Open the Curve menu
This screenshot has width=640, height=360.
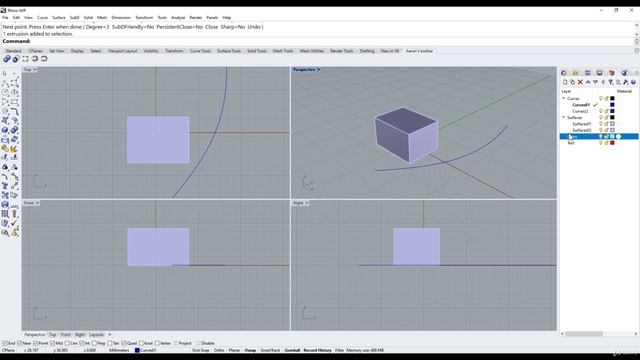point(42,18)
